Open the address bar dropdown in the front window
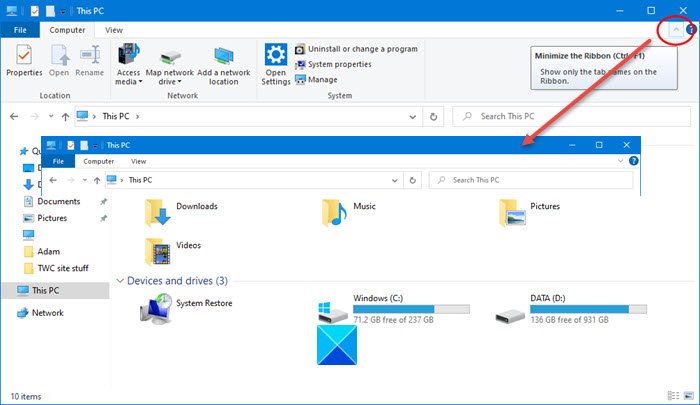 pos(395,180)
